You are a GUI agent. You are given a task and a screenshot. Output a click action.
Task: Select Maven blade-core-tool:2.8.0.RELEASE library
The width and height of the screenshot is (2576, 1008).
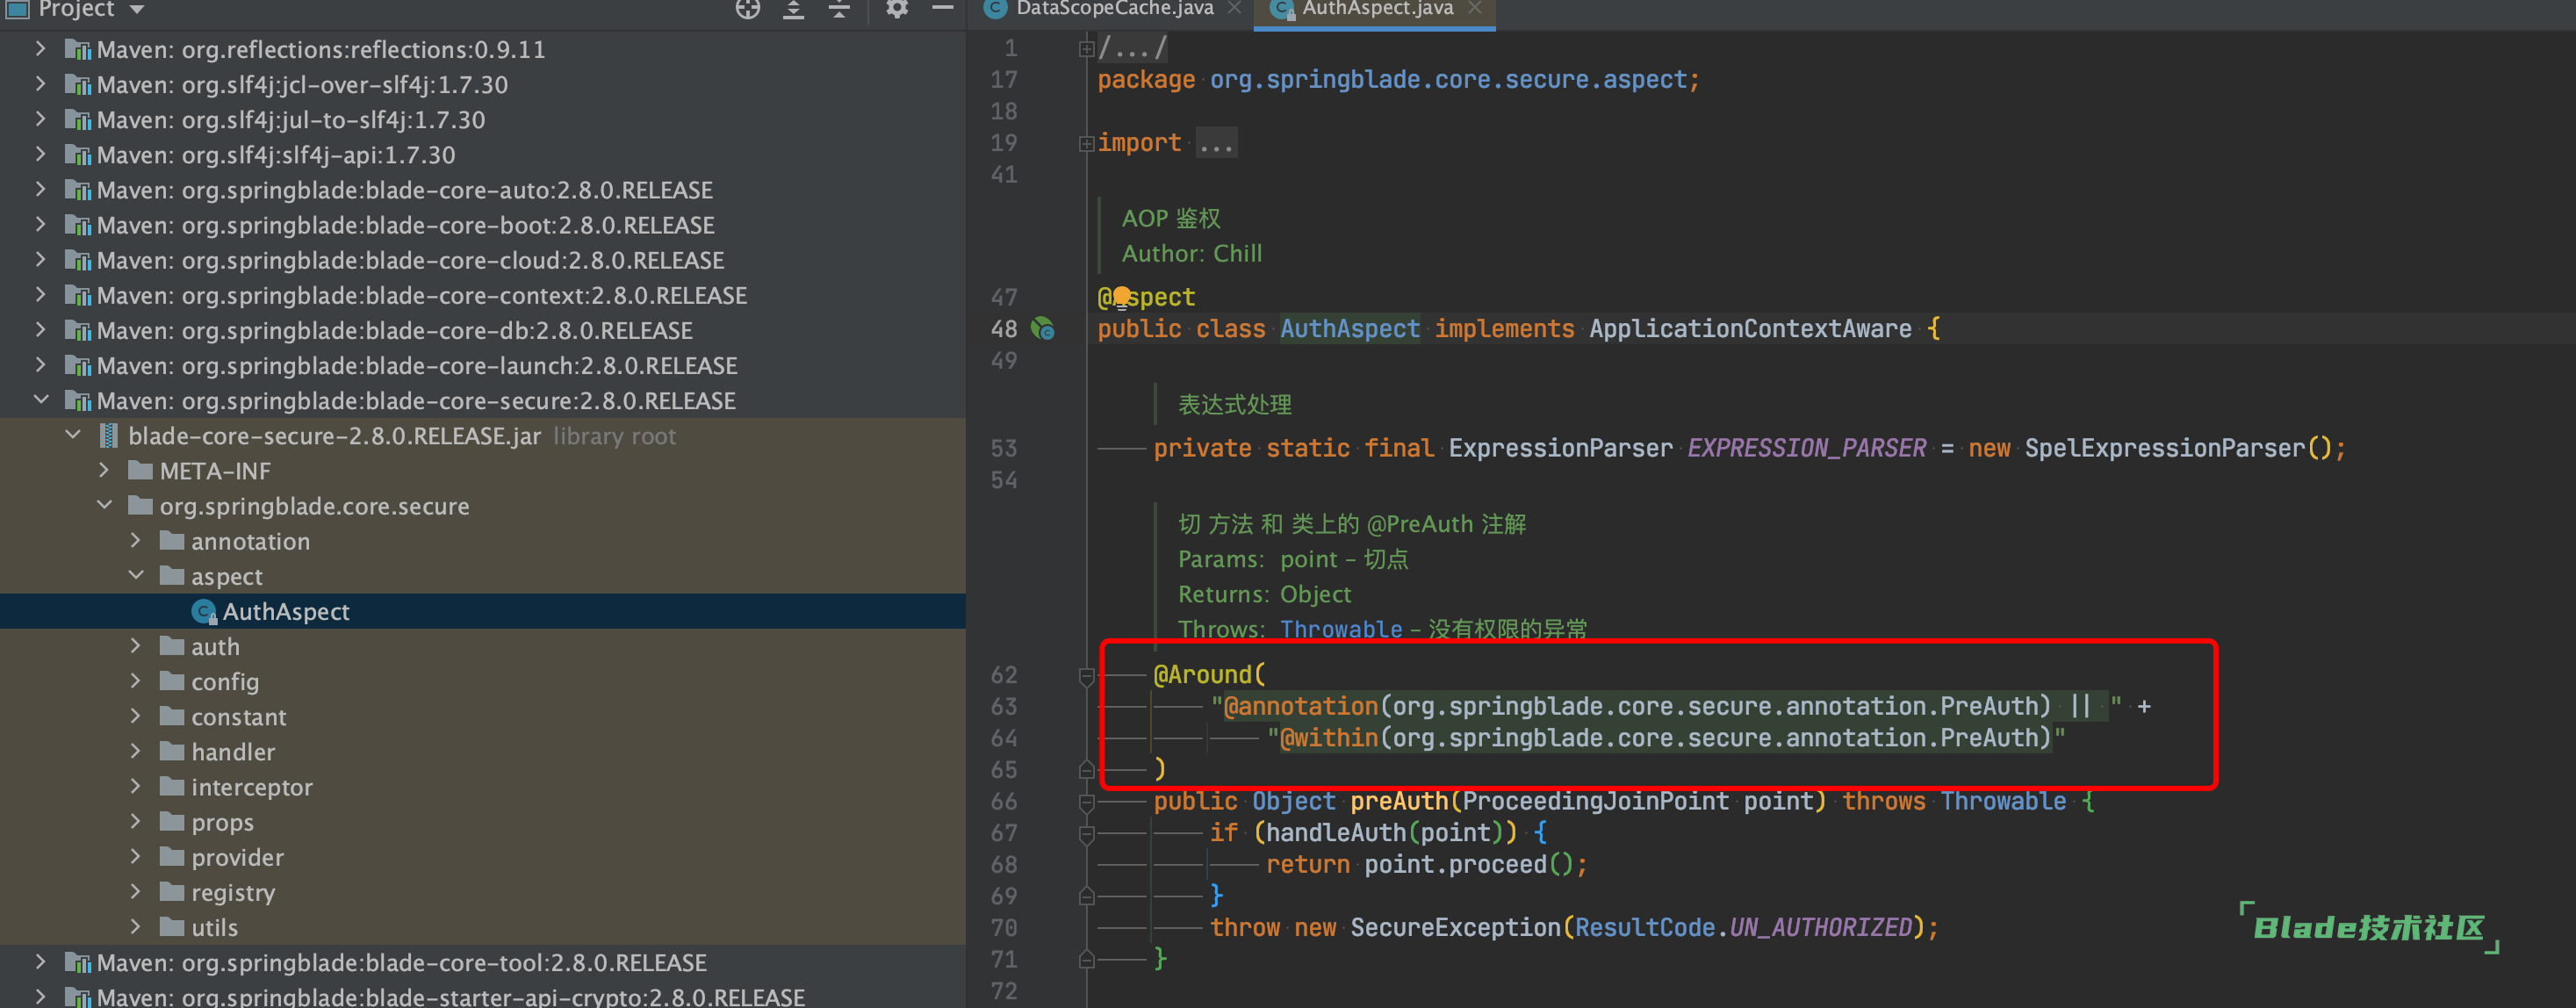point(401,962)
